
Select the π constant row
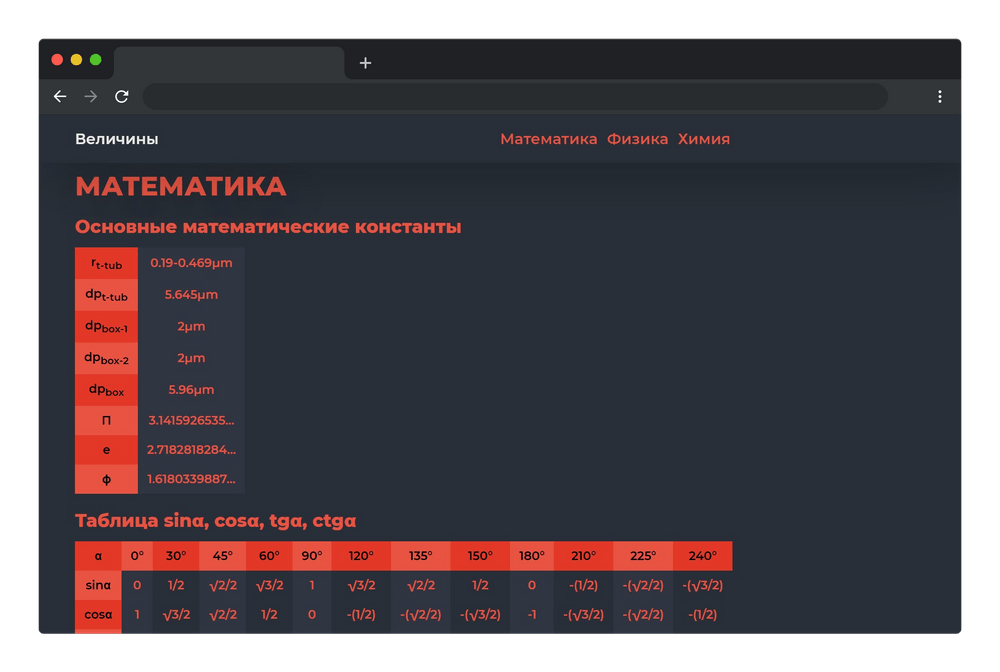[106, 420]
